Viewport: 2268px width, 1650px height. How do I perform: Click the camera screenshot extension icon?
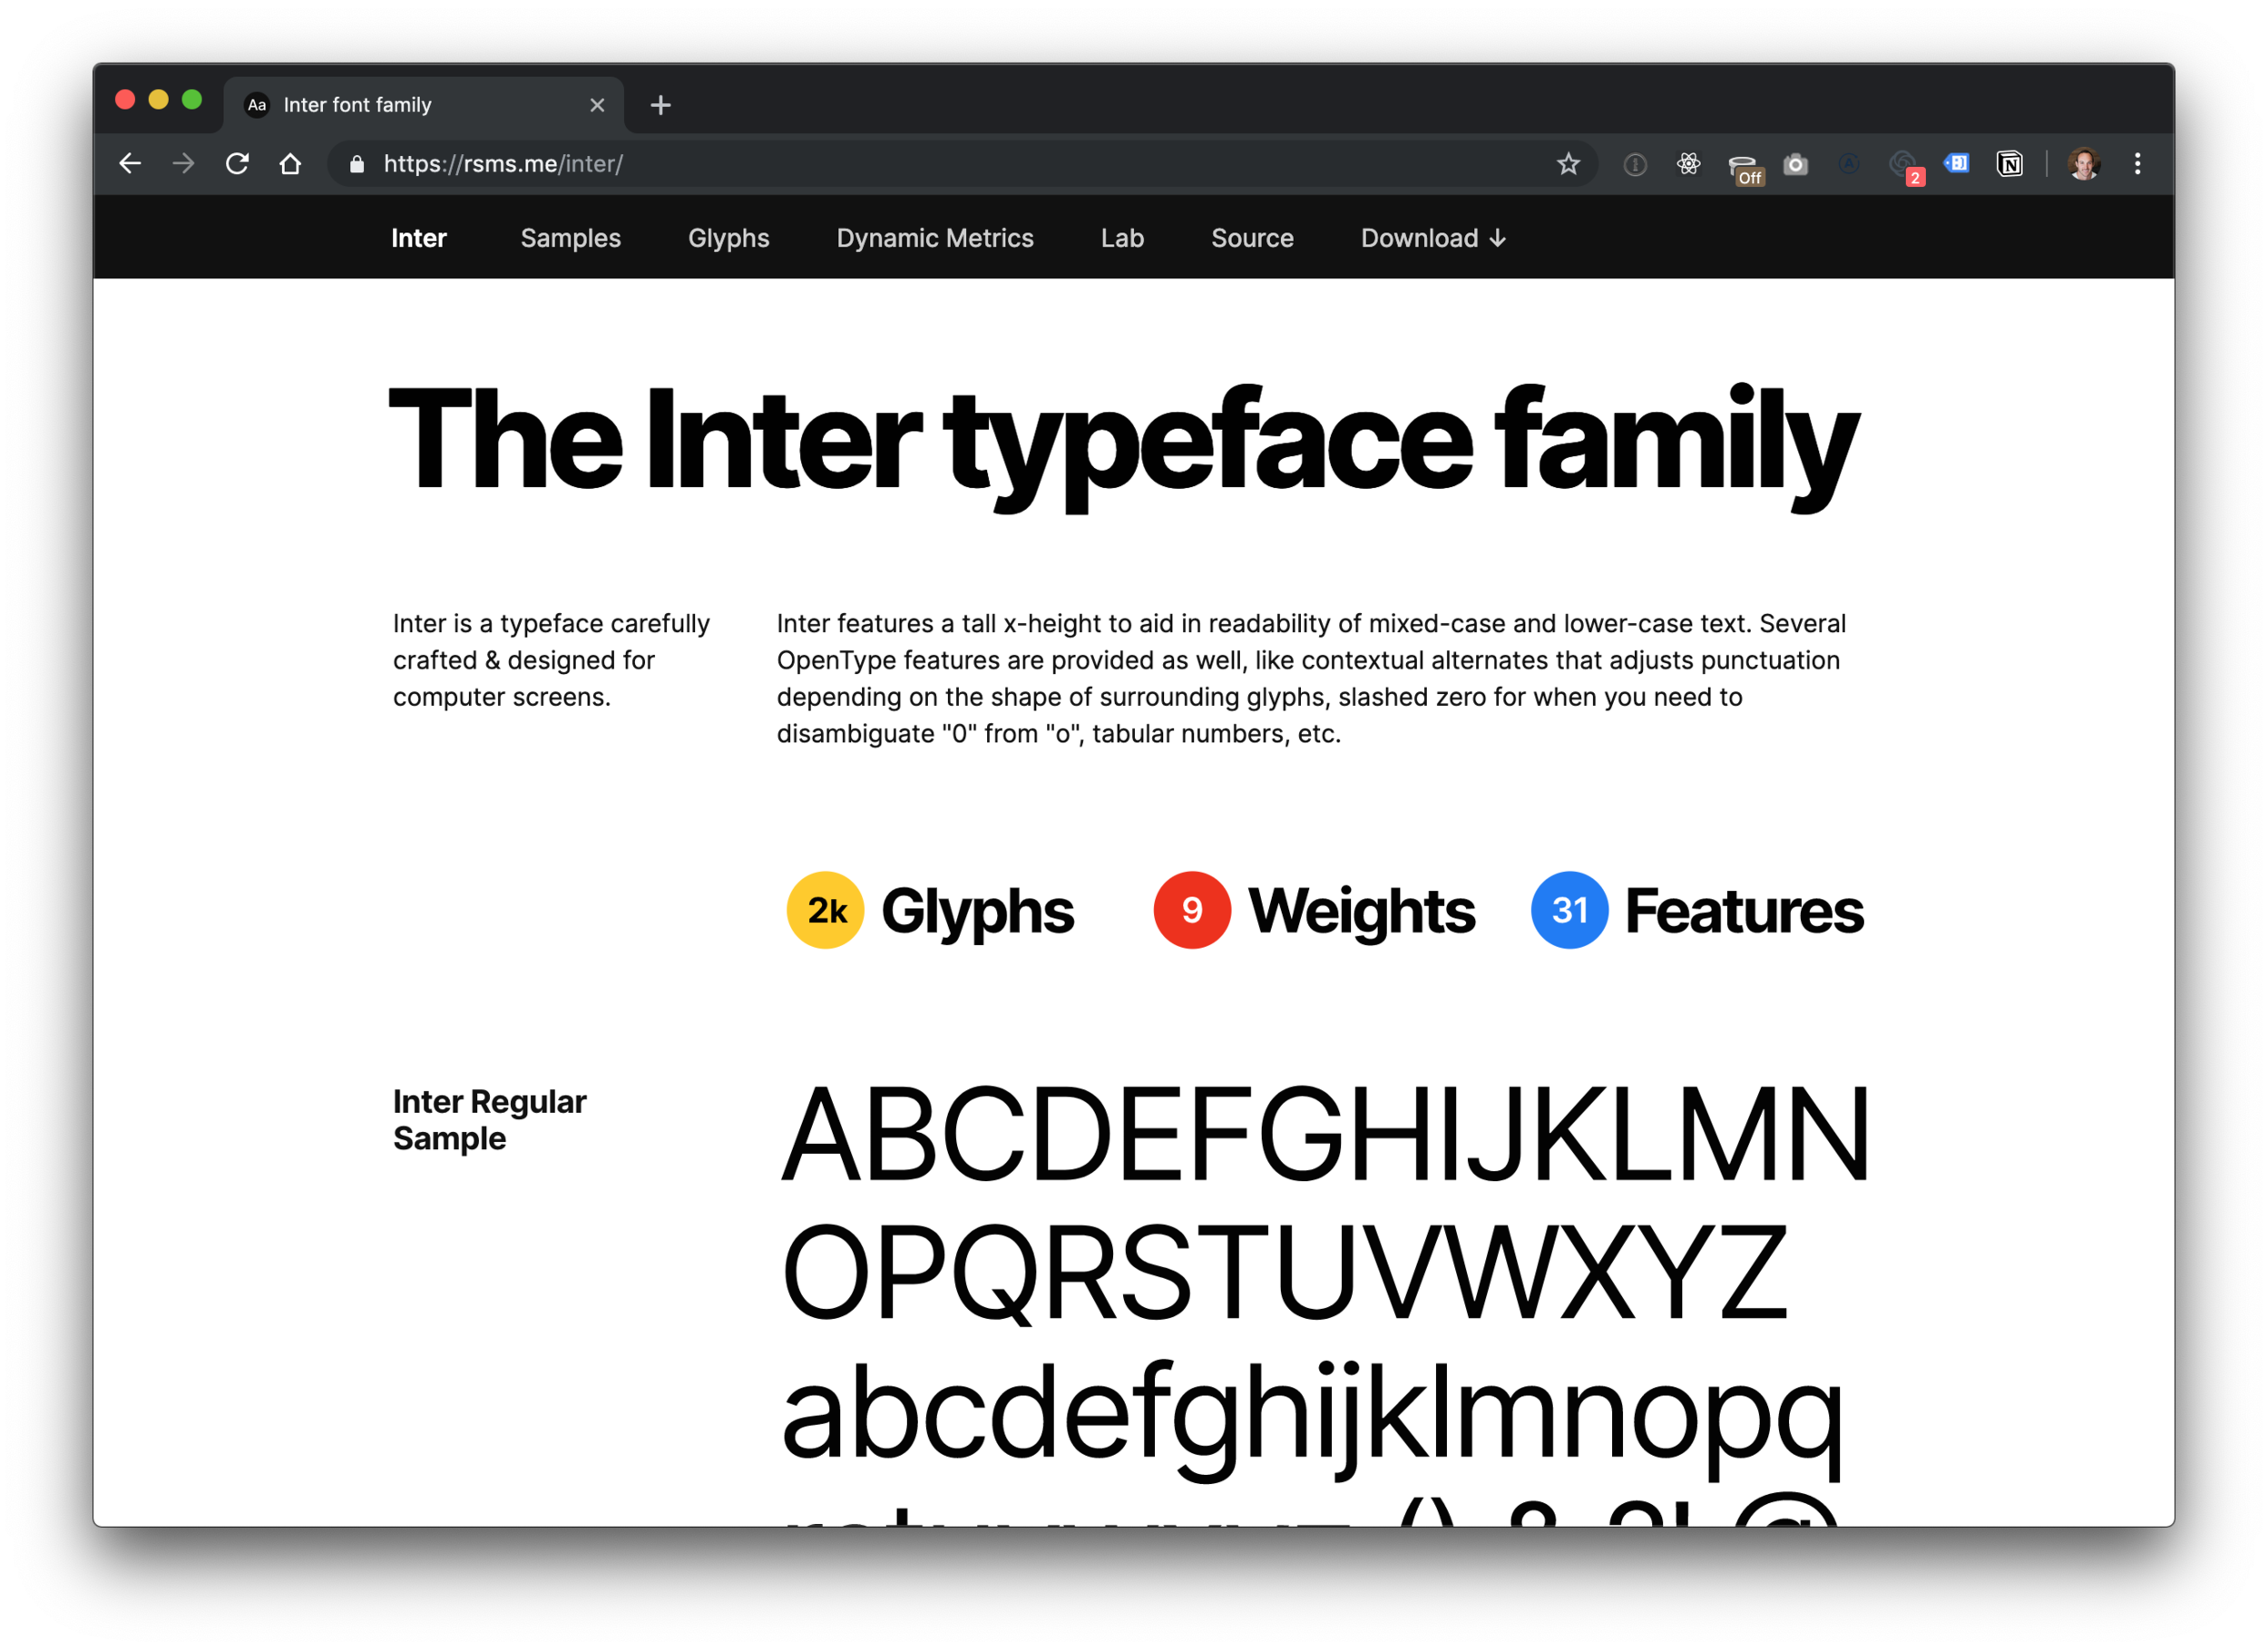1795,164
